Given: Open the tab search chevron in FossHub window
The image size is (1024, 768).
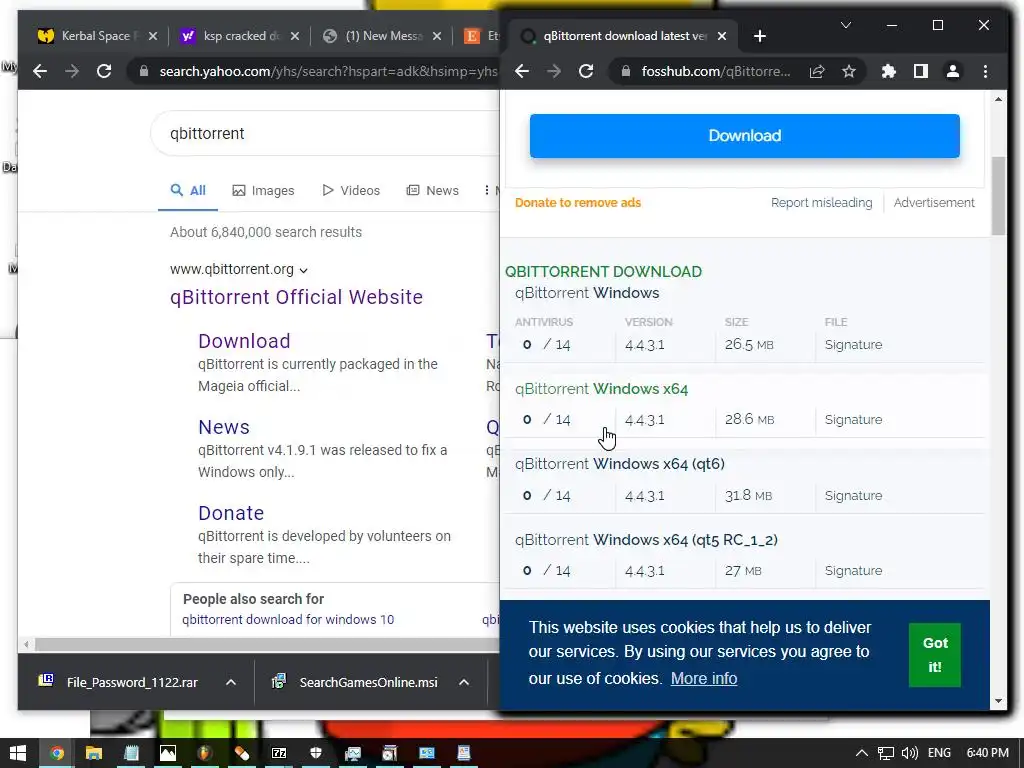Looking at the screenshot, I should click(846, 25).
